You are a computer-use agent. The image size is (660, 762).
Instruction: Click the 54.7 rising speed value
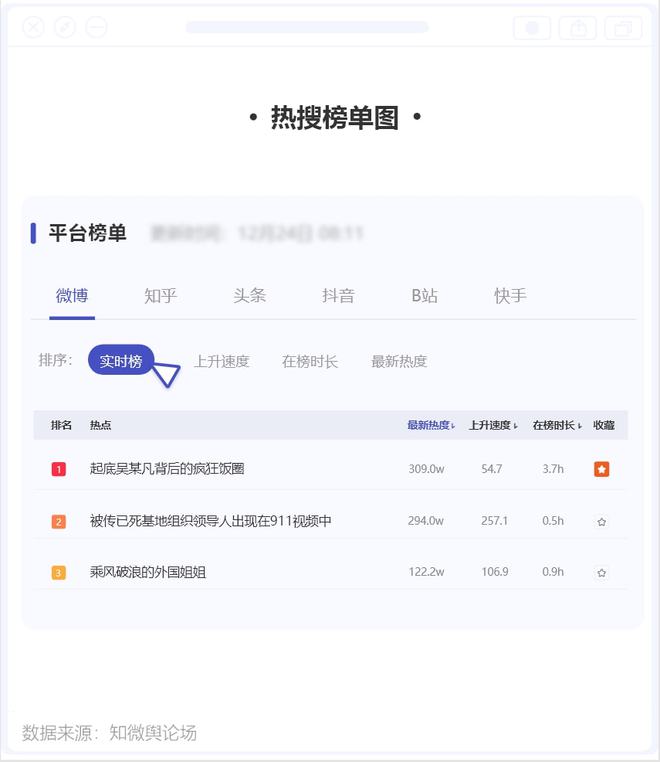click(x=491, y=469)
